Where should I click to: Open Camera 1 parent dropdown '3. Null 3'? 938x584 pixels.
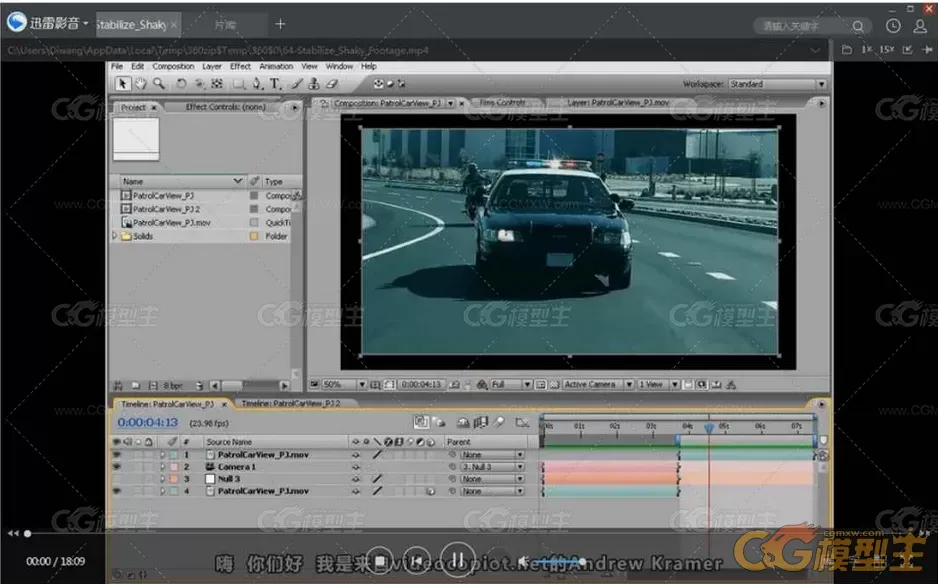click(x=492, y=467)
